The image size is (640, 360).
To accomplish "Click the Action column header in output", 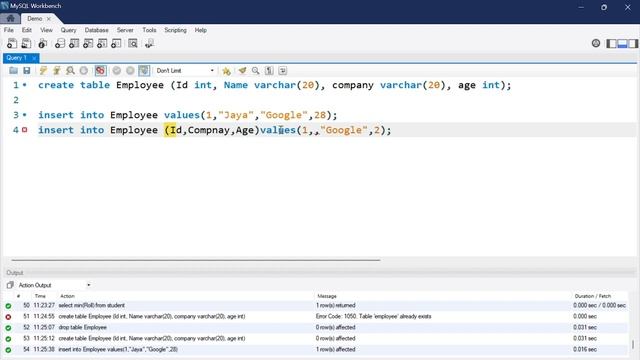I will 67,296.
